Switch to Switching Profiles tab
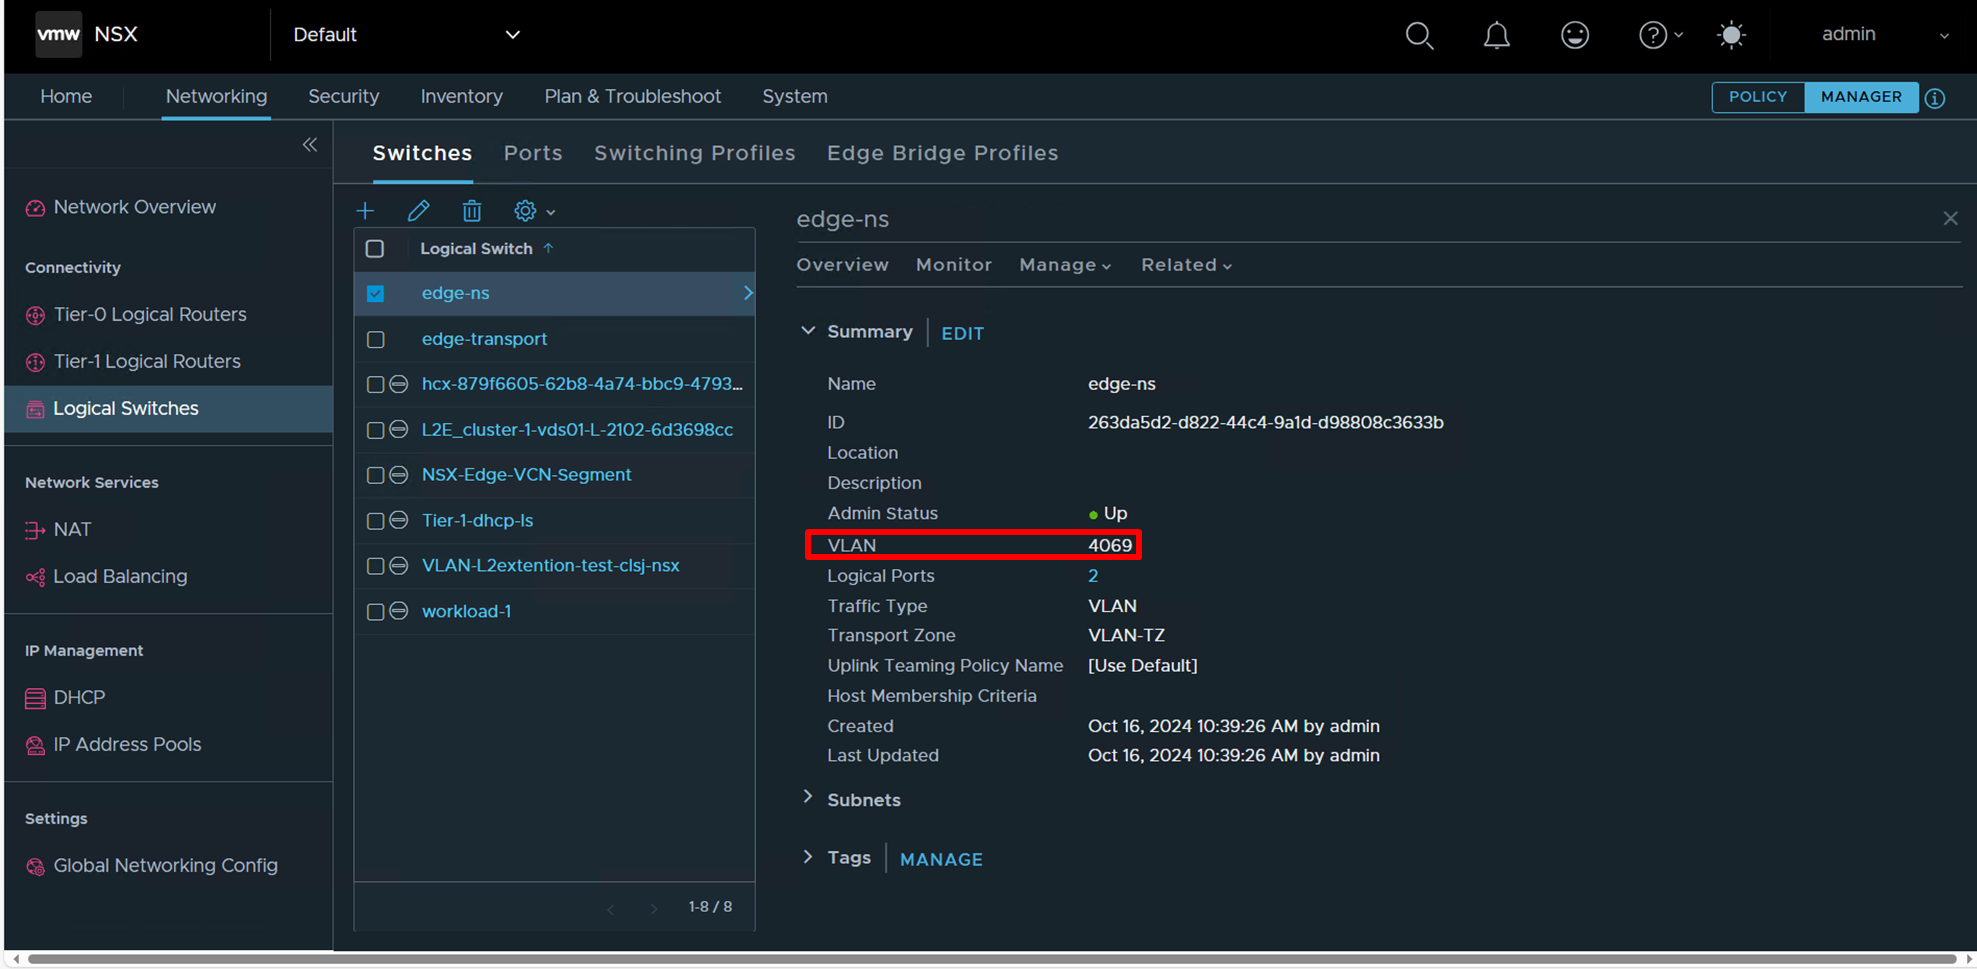1977x969 pixels. click(695, 153)
